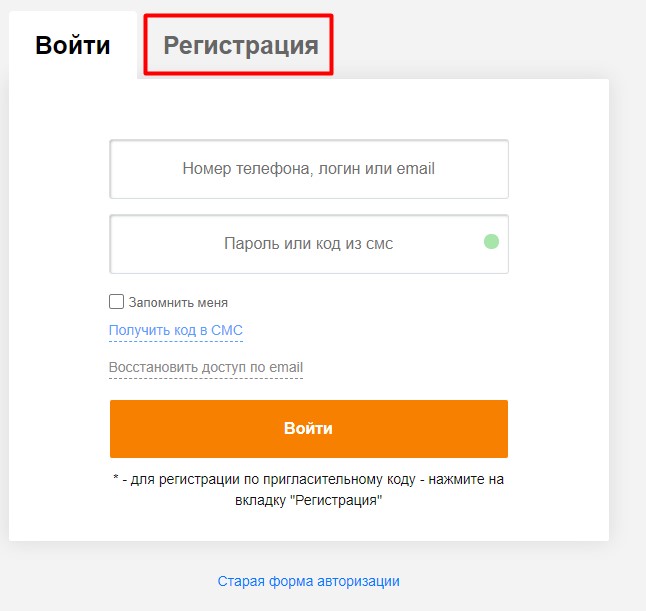Click the invitation code registration note
Screen dimensions: 646x611
[308, 489]
